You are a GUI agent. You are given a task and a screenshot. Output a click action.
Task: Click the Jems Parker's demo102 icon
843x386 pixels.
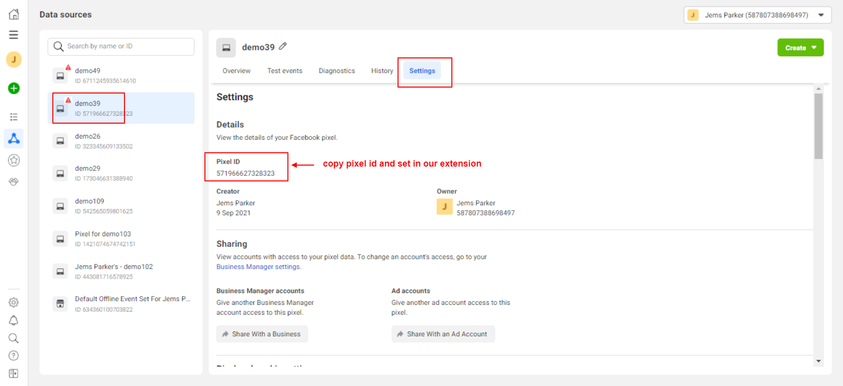click(61, 271)
